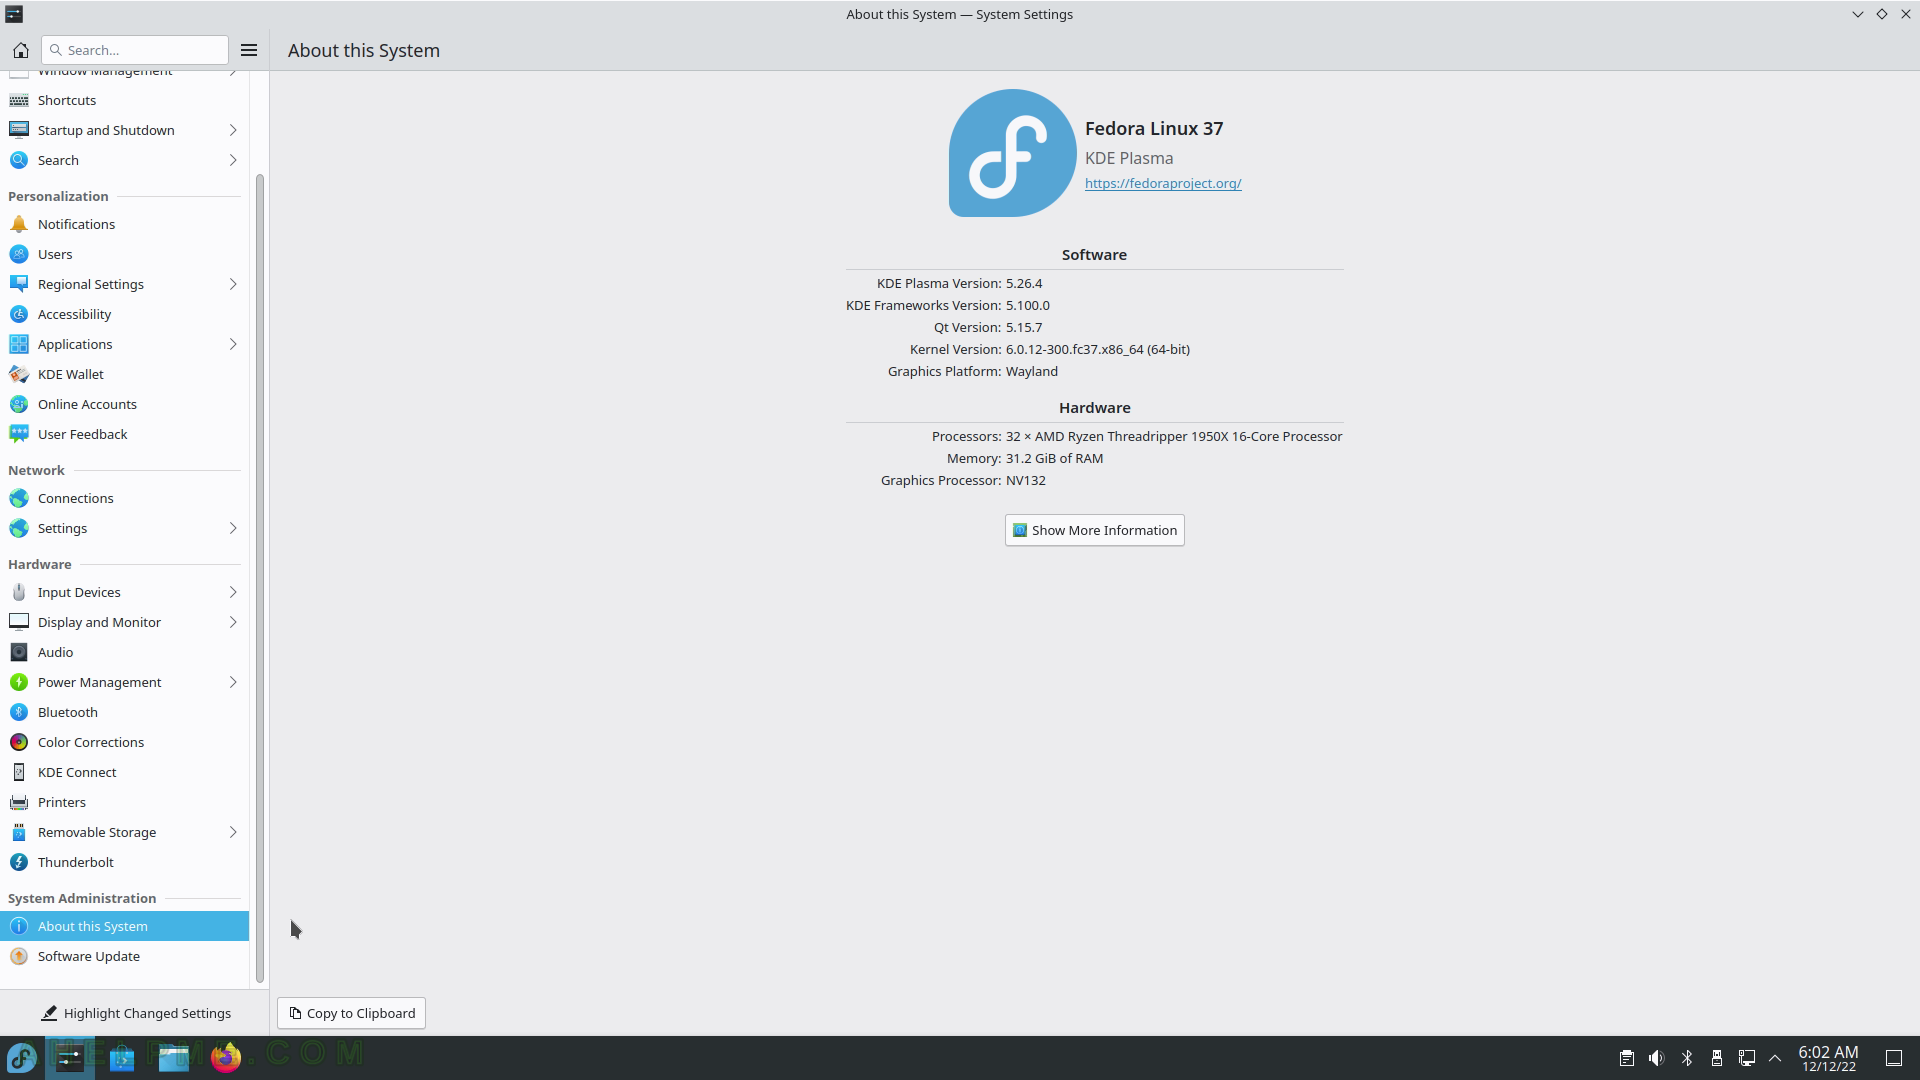Screen dimensions: 1920x1080
Task: Open Connections globe icon
Action: point(19,498)
